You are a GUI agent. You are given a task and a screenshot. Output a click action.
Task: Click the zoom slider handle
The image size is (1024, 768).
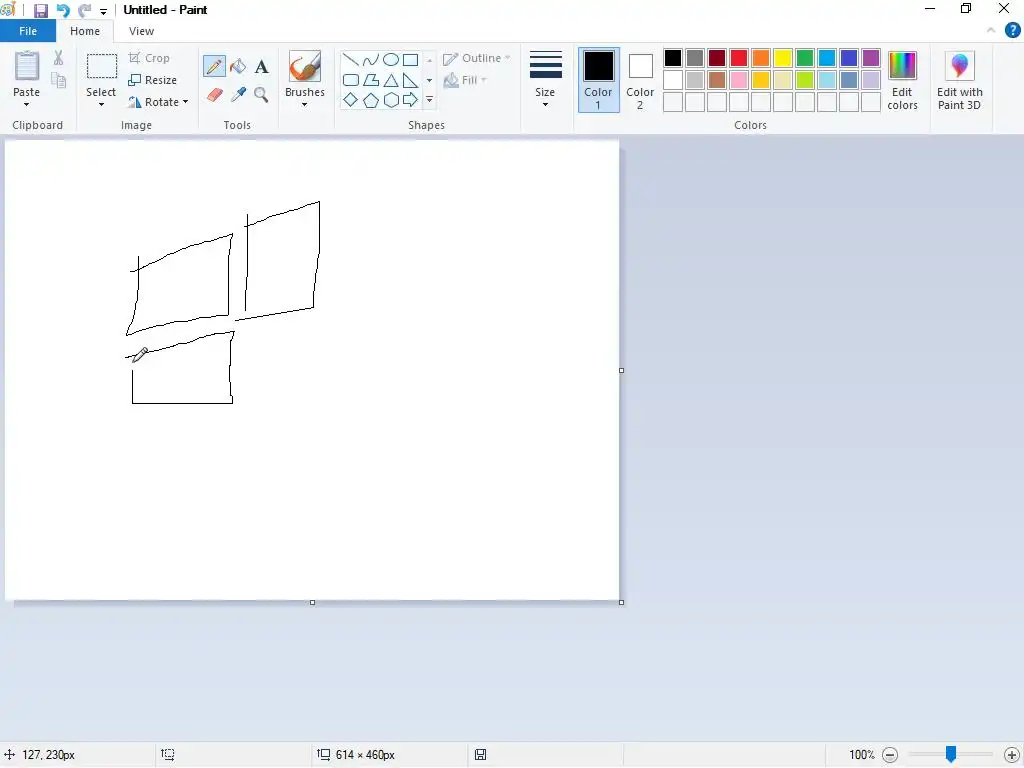coord(951,754)
